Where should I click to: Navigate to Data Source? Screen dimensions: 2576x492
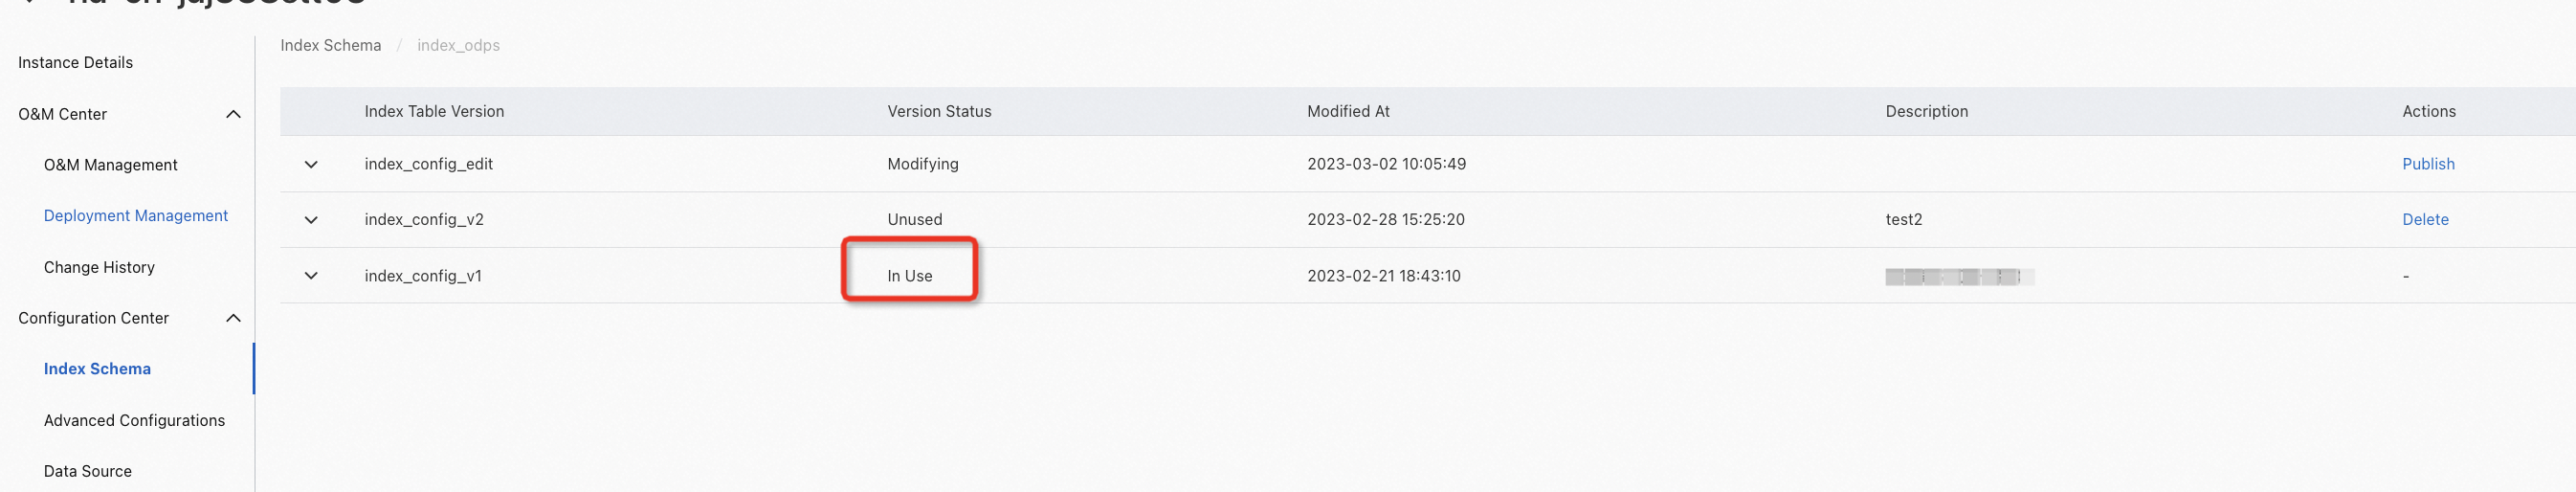(x=87, y=471)
